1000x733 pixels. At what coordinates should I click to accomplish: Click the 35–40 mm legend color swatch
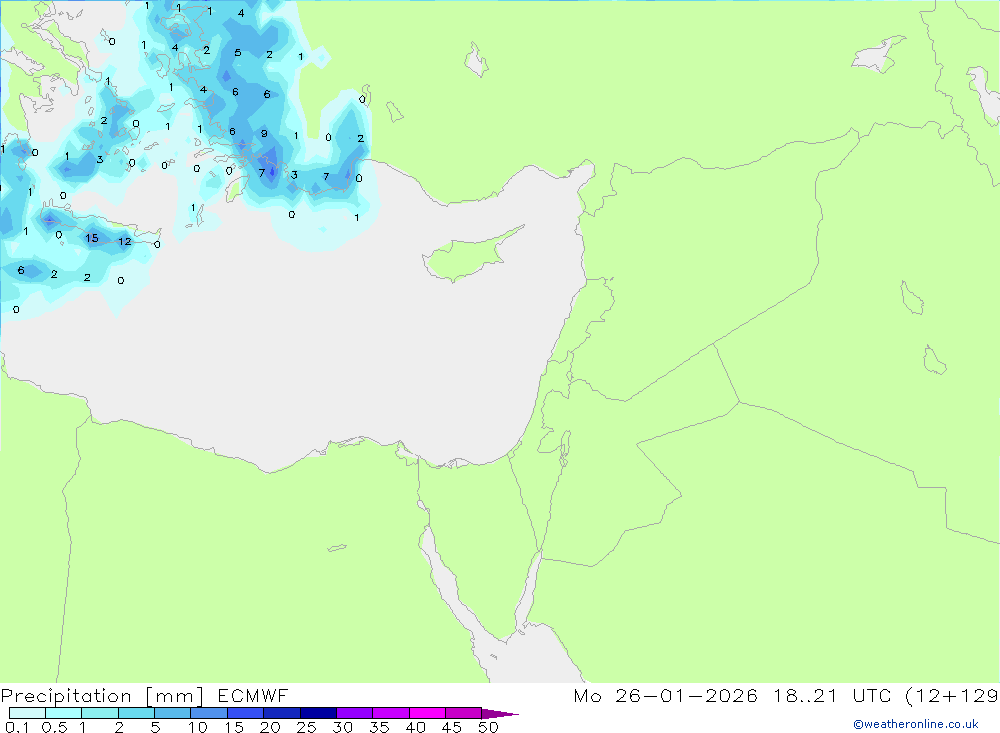click(x=390, y=713)
